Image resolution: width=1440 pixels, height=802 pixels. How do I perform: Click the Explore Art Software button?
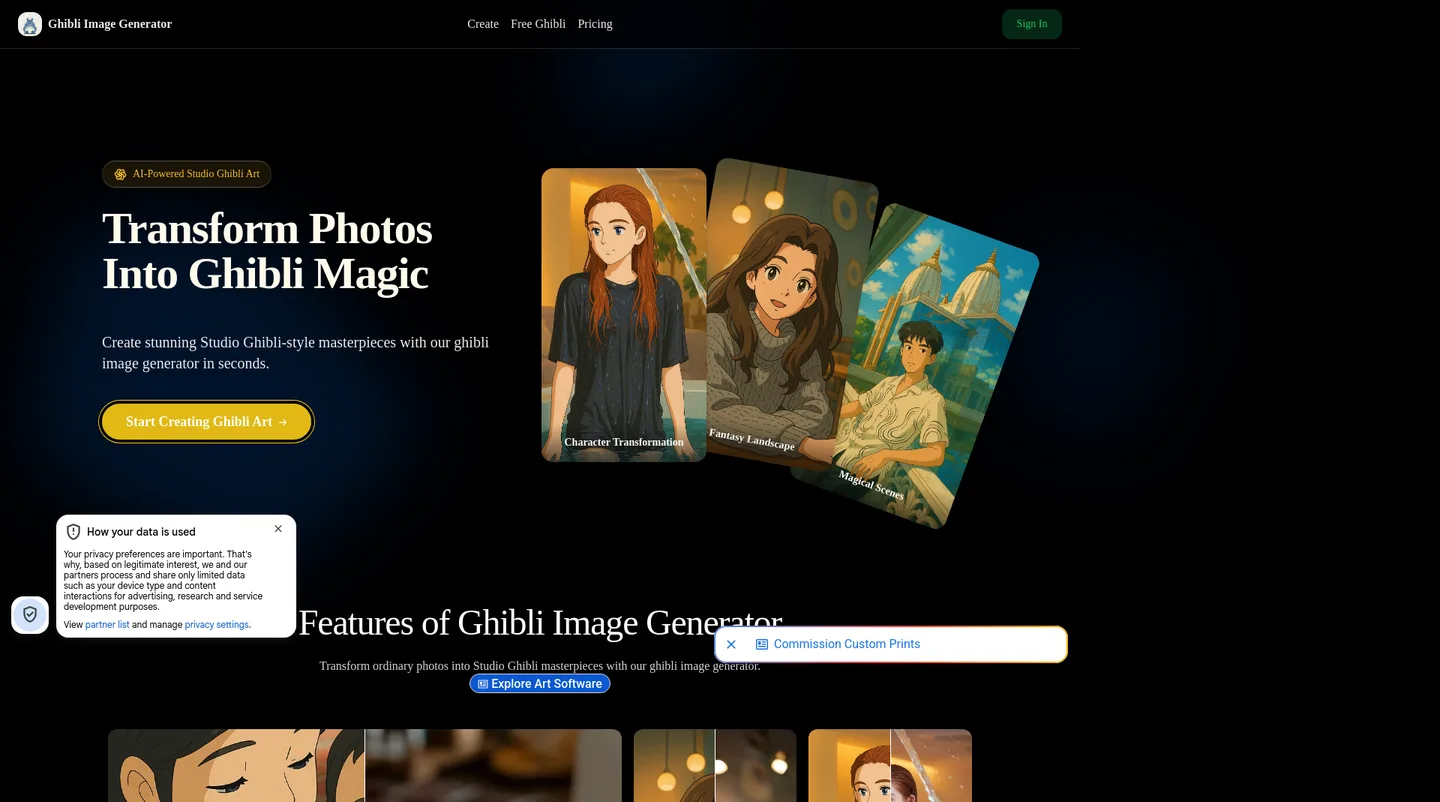tap(540, 684)
